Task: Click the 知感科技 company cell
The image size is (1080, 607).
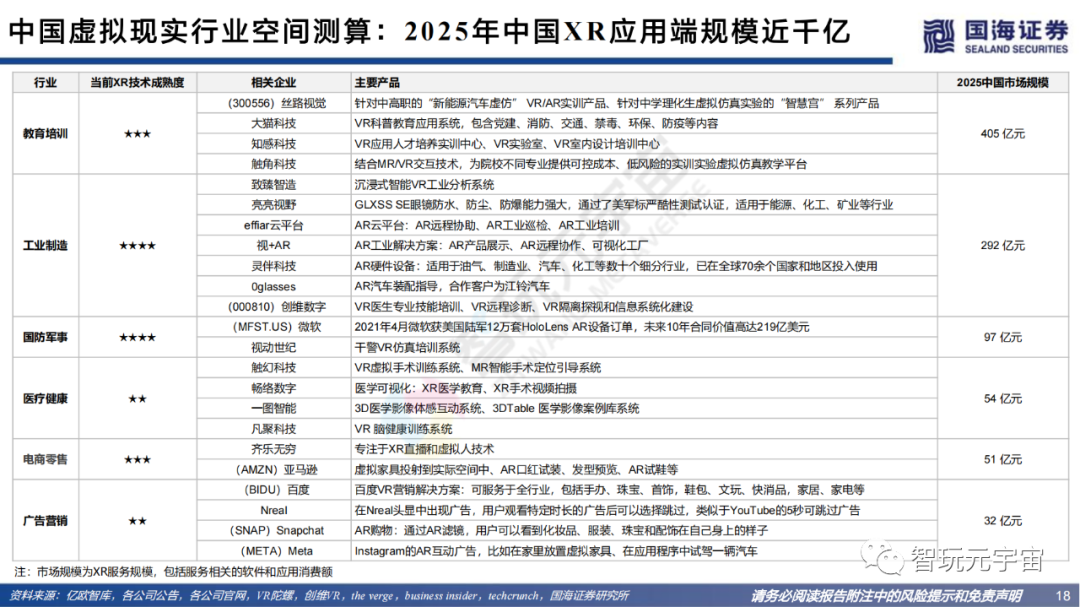Action: (273, 144)
